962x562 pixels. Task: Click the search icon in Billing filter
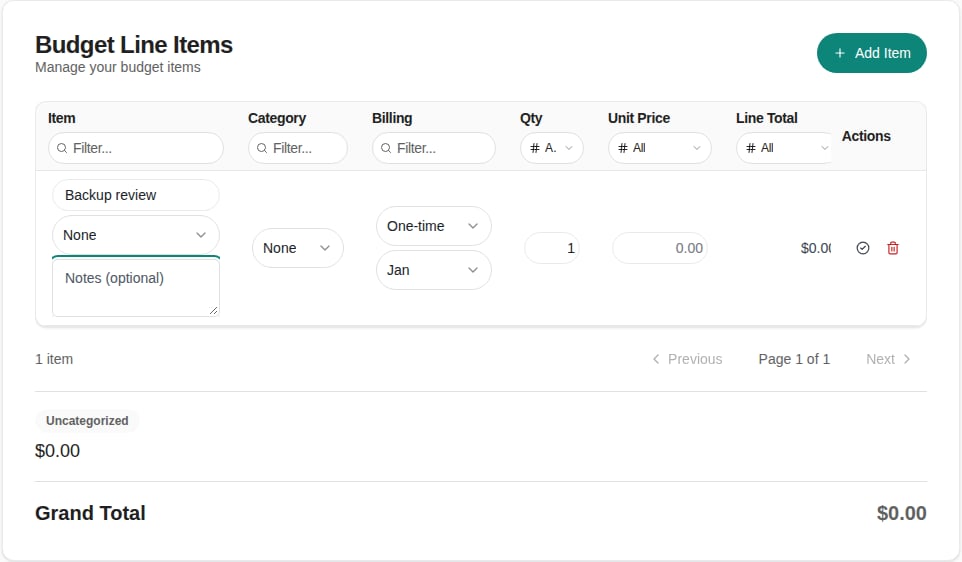pos(386,148)
